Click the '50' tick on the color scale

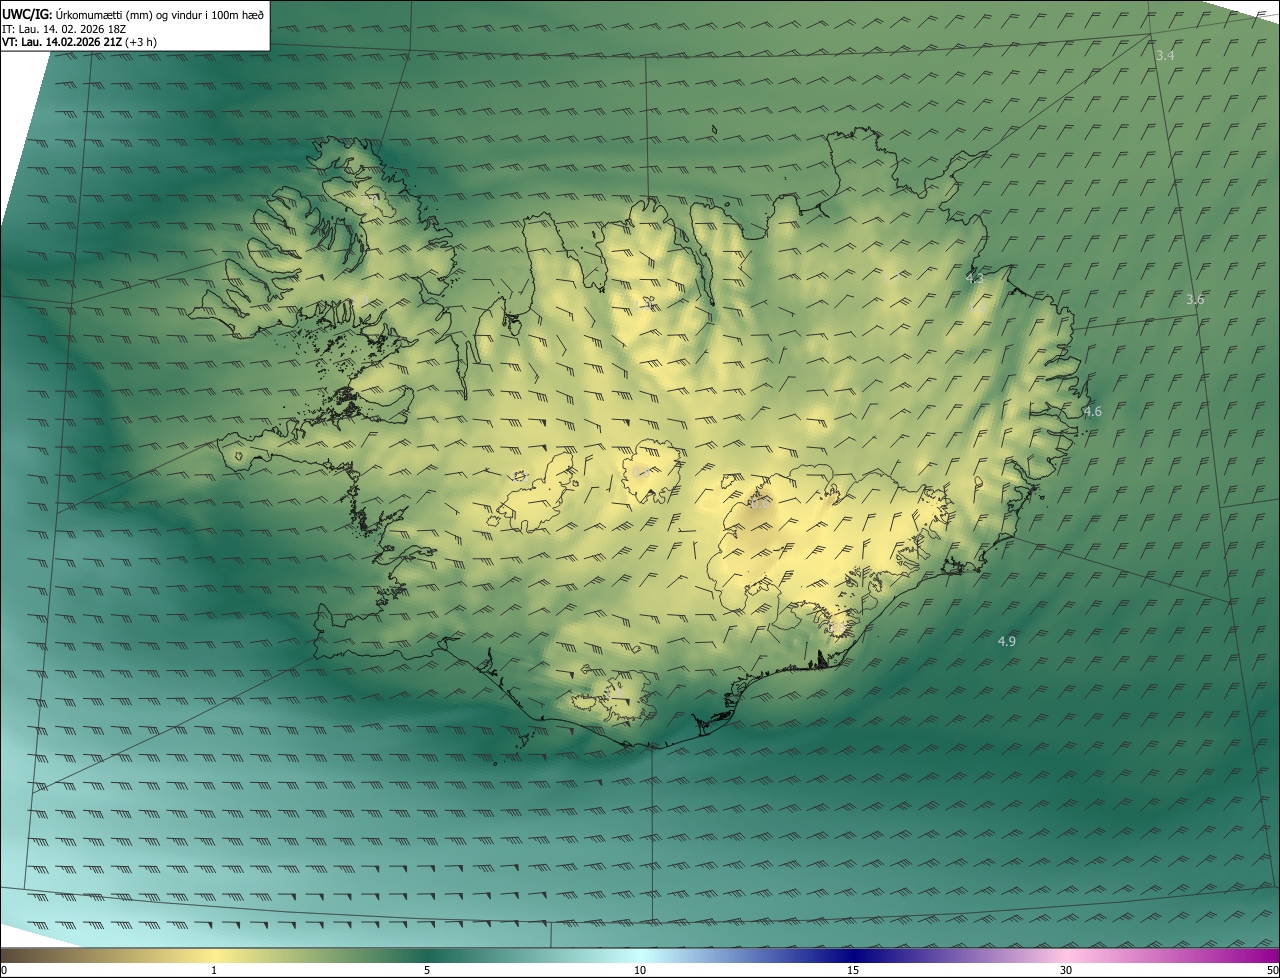pos(1272,971)
